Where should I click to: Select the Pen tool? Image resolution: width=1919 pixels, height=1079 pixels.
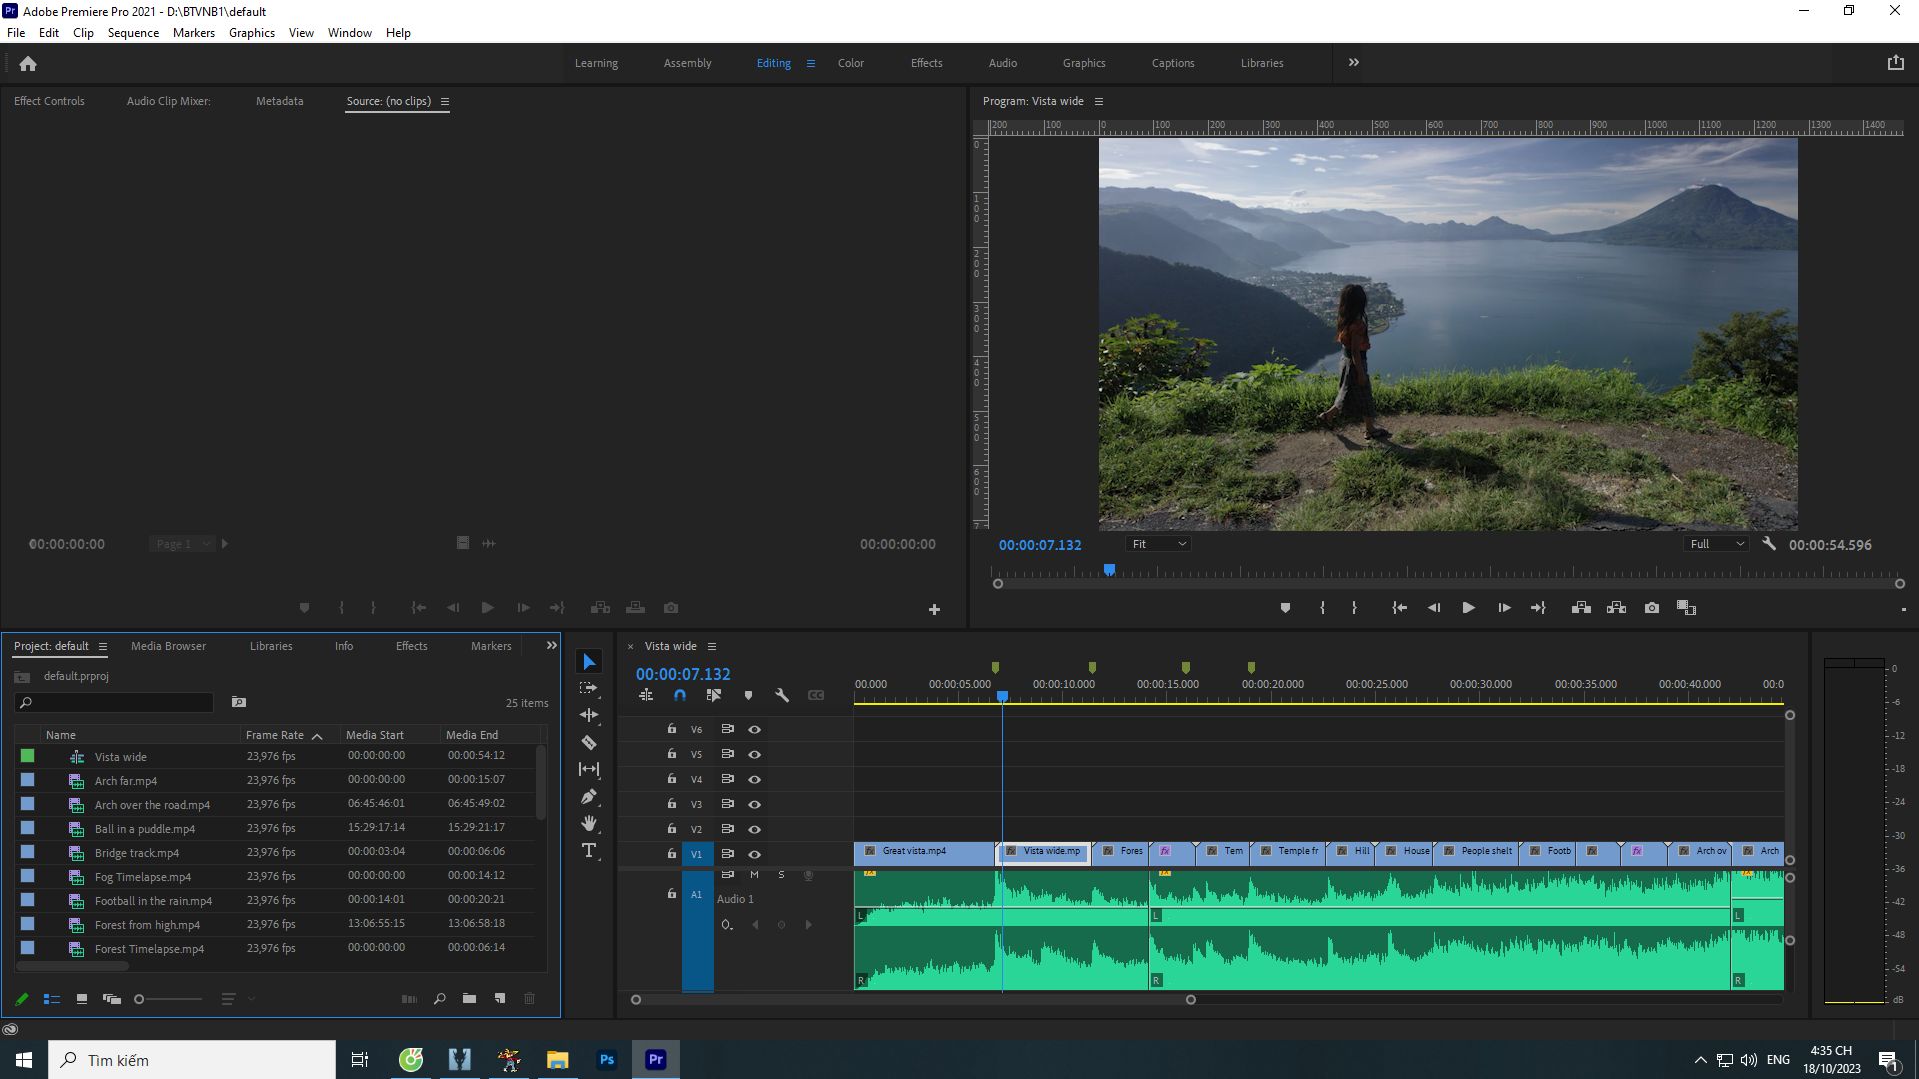589,797
